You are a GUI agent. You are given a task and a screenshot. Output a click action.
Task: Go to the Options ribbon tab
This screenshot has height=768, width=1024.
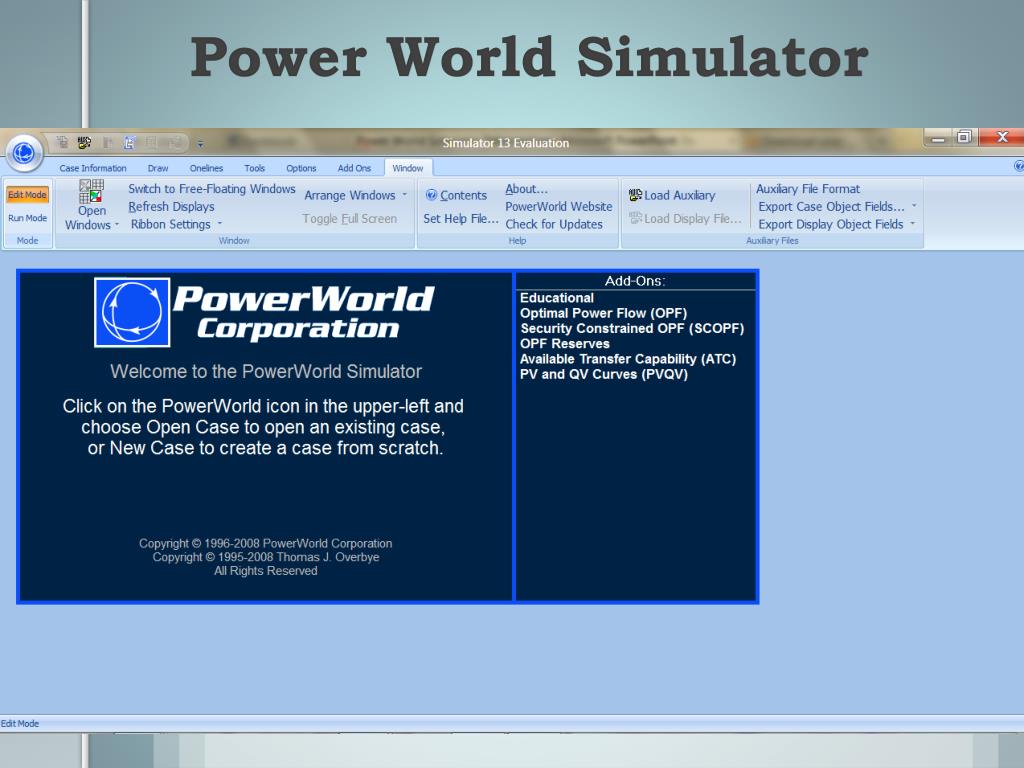pyautogui.click(x=301, y=168)
